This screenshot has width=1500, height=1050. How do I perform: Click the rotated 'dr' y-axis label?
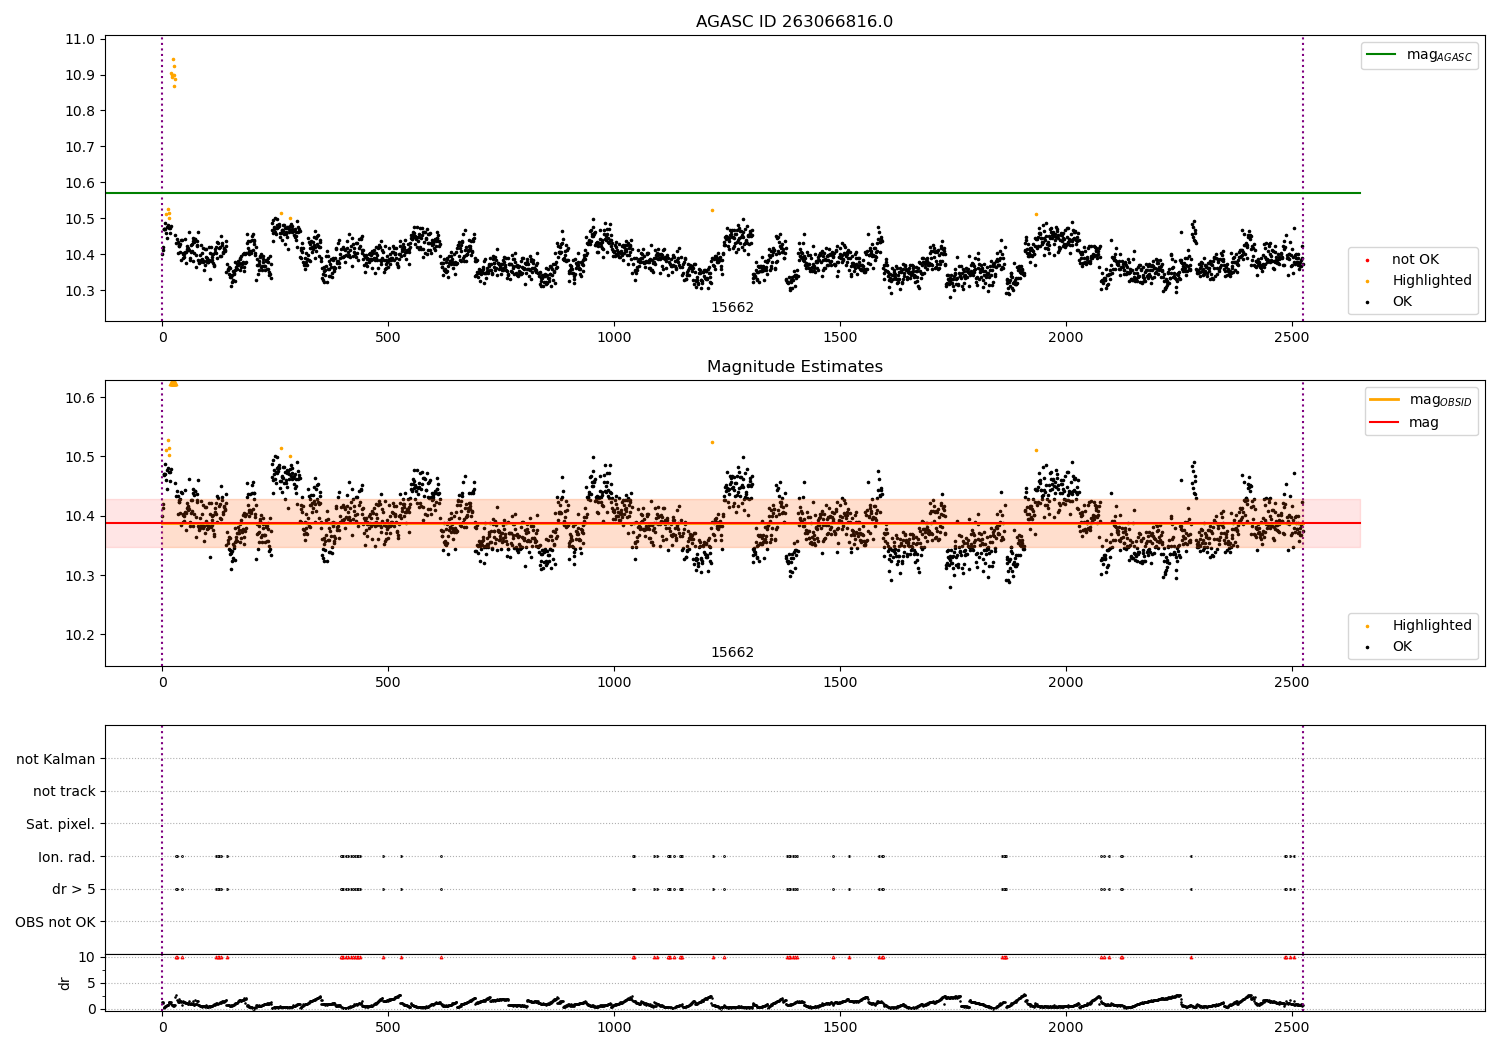(x=65, y=983)
